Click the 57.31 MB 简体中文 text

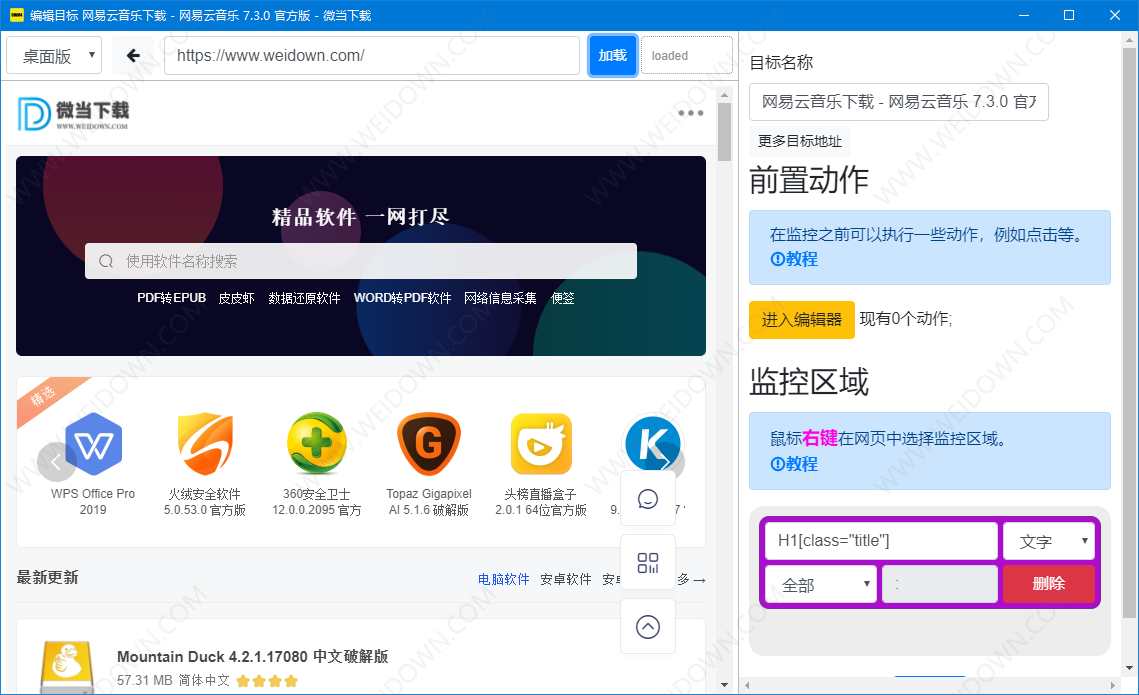(x=173, y=680)
